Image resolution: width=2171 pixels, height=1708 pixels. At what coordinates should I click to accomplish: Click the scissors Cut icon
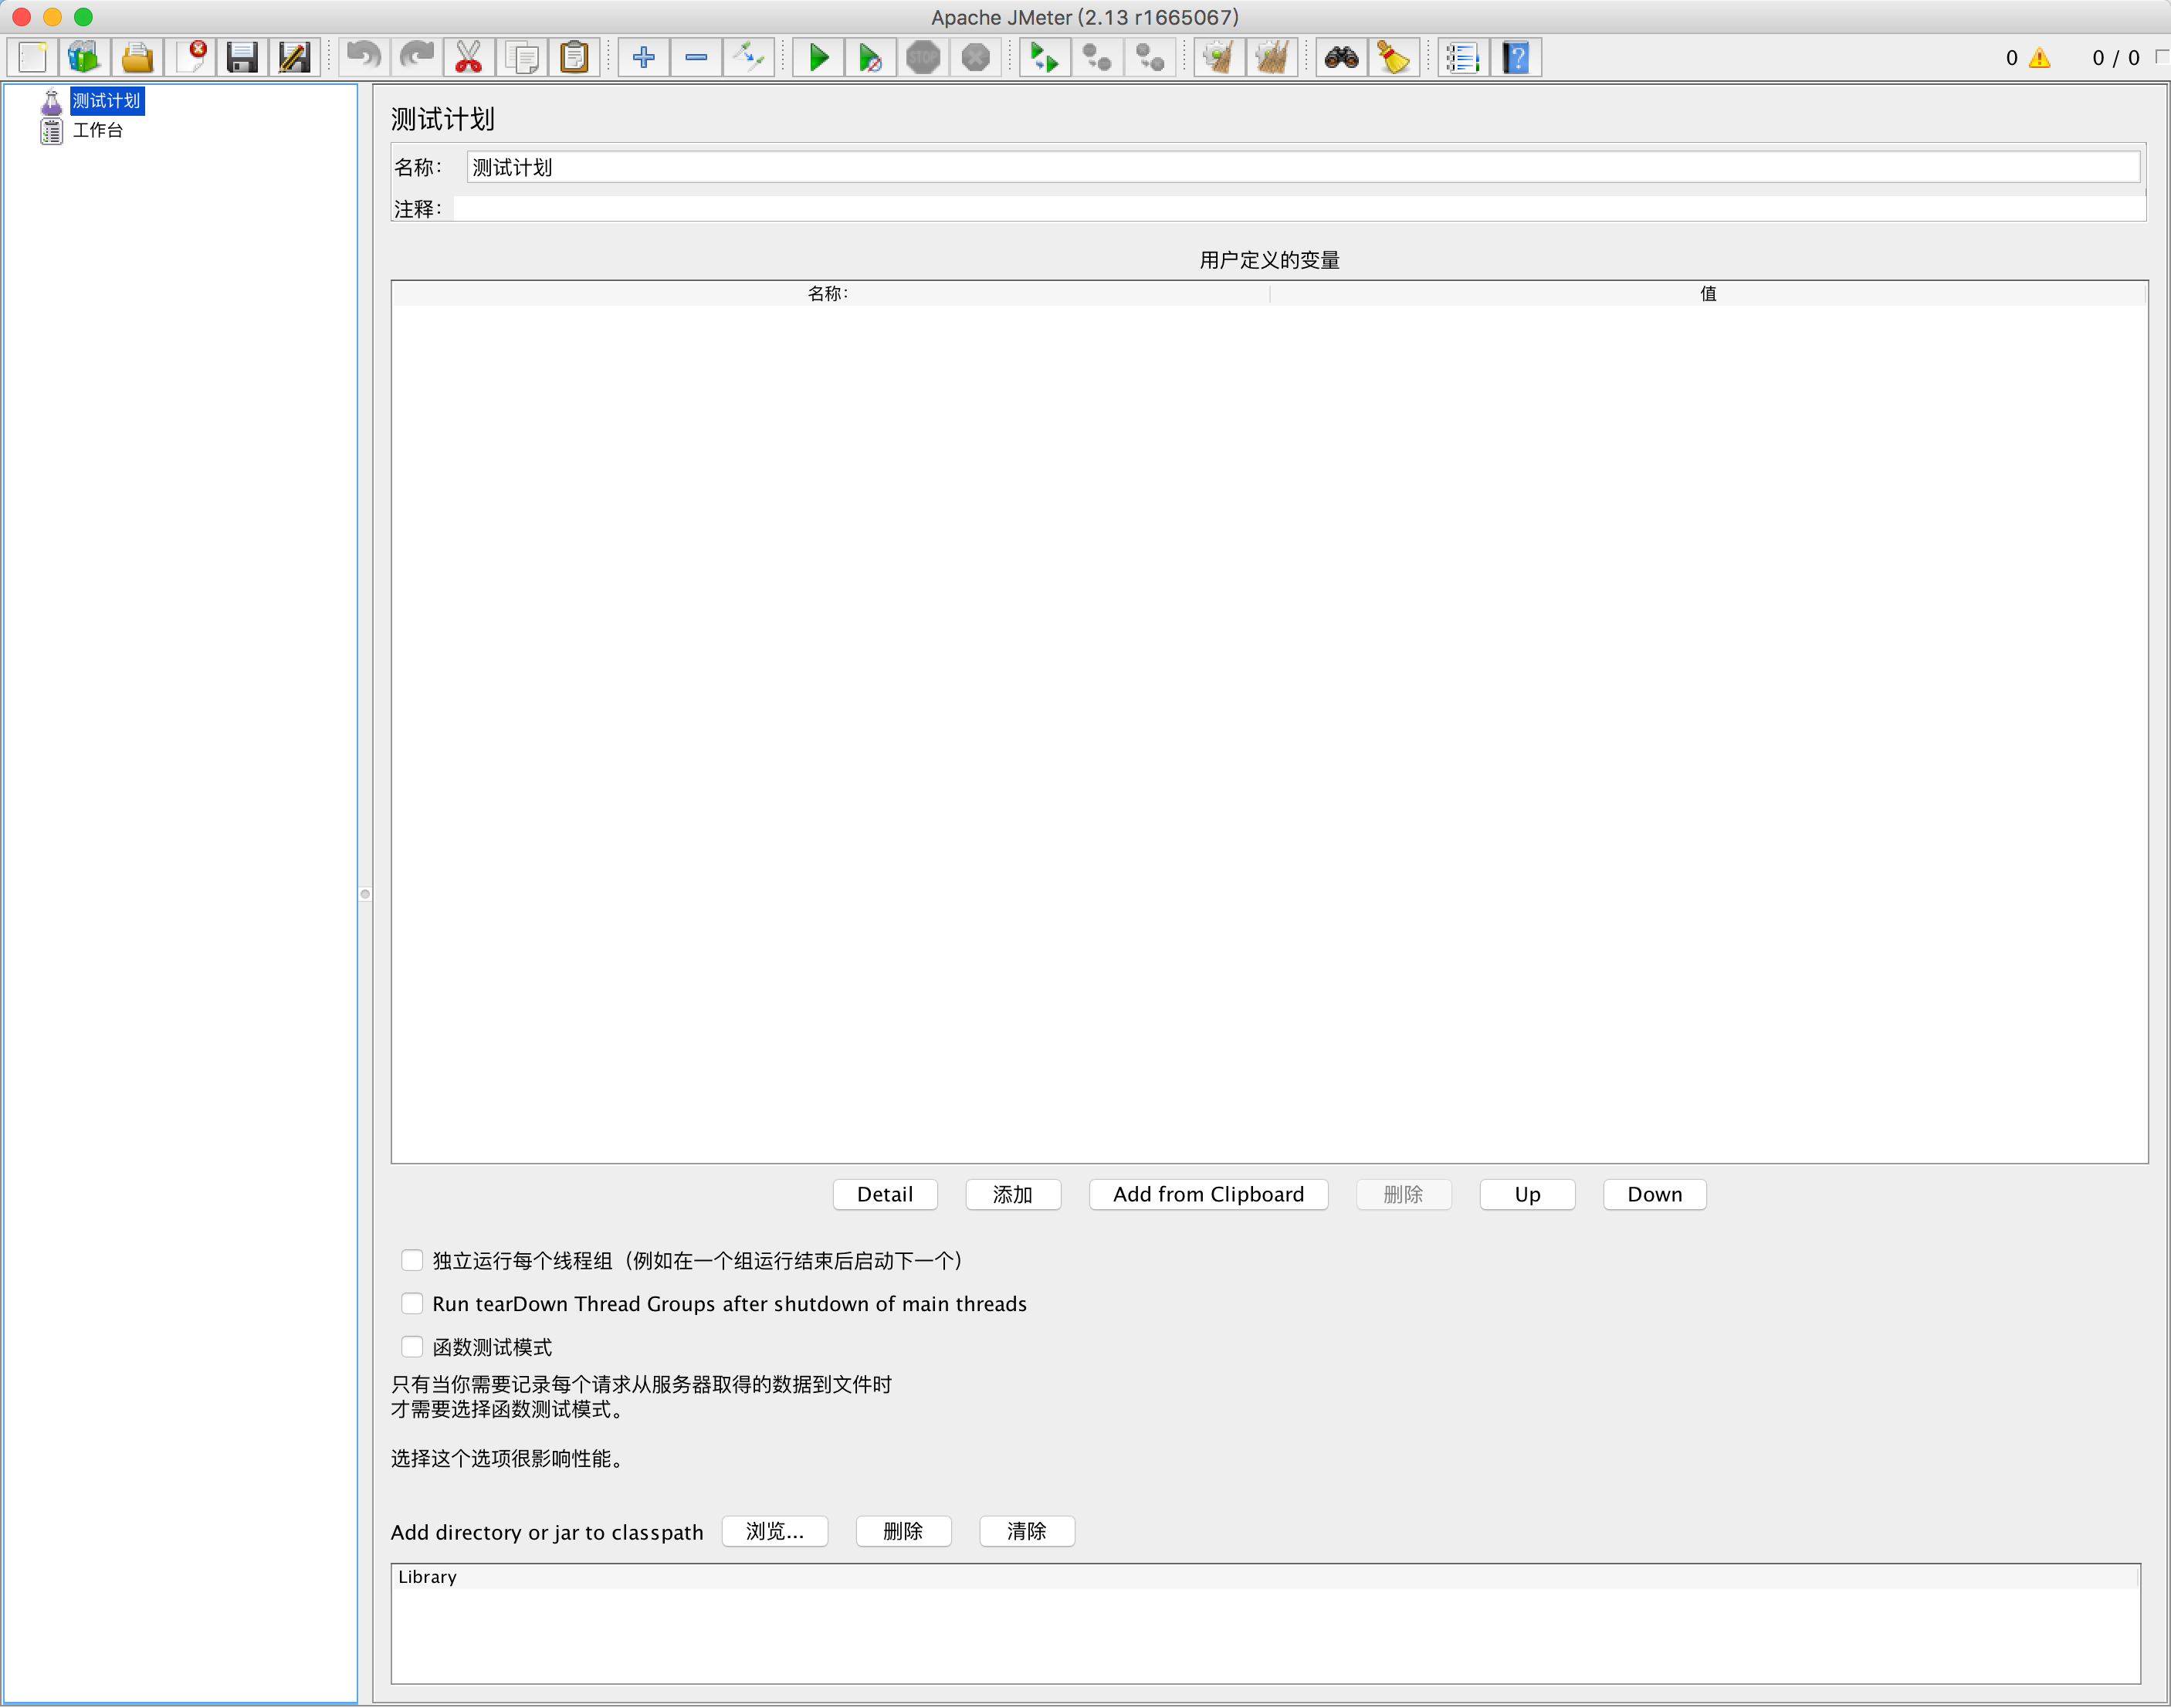[x=468, y=57]
